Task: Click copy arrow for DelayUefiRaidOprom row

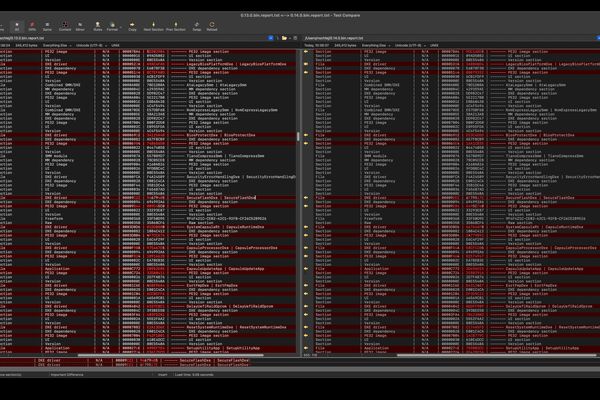Action: 306,306
